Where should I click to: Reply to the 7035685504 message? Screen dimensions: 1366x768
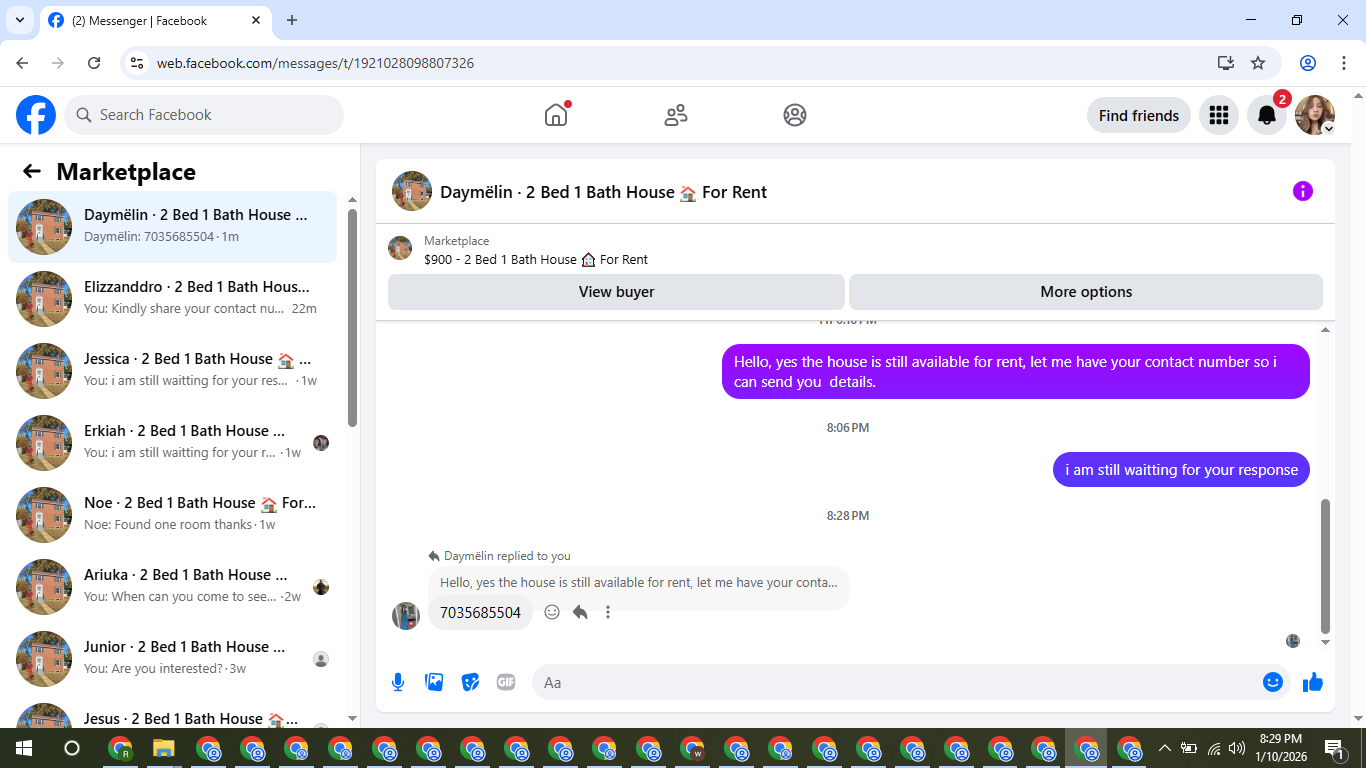click(x=580, y=612)
